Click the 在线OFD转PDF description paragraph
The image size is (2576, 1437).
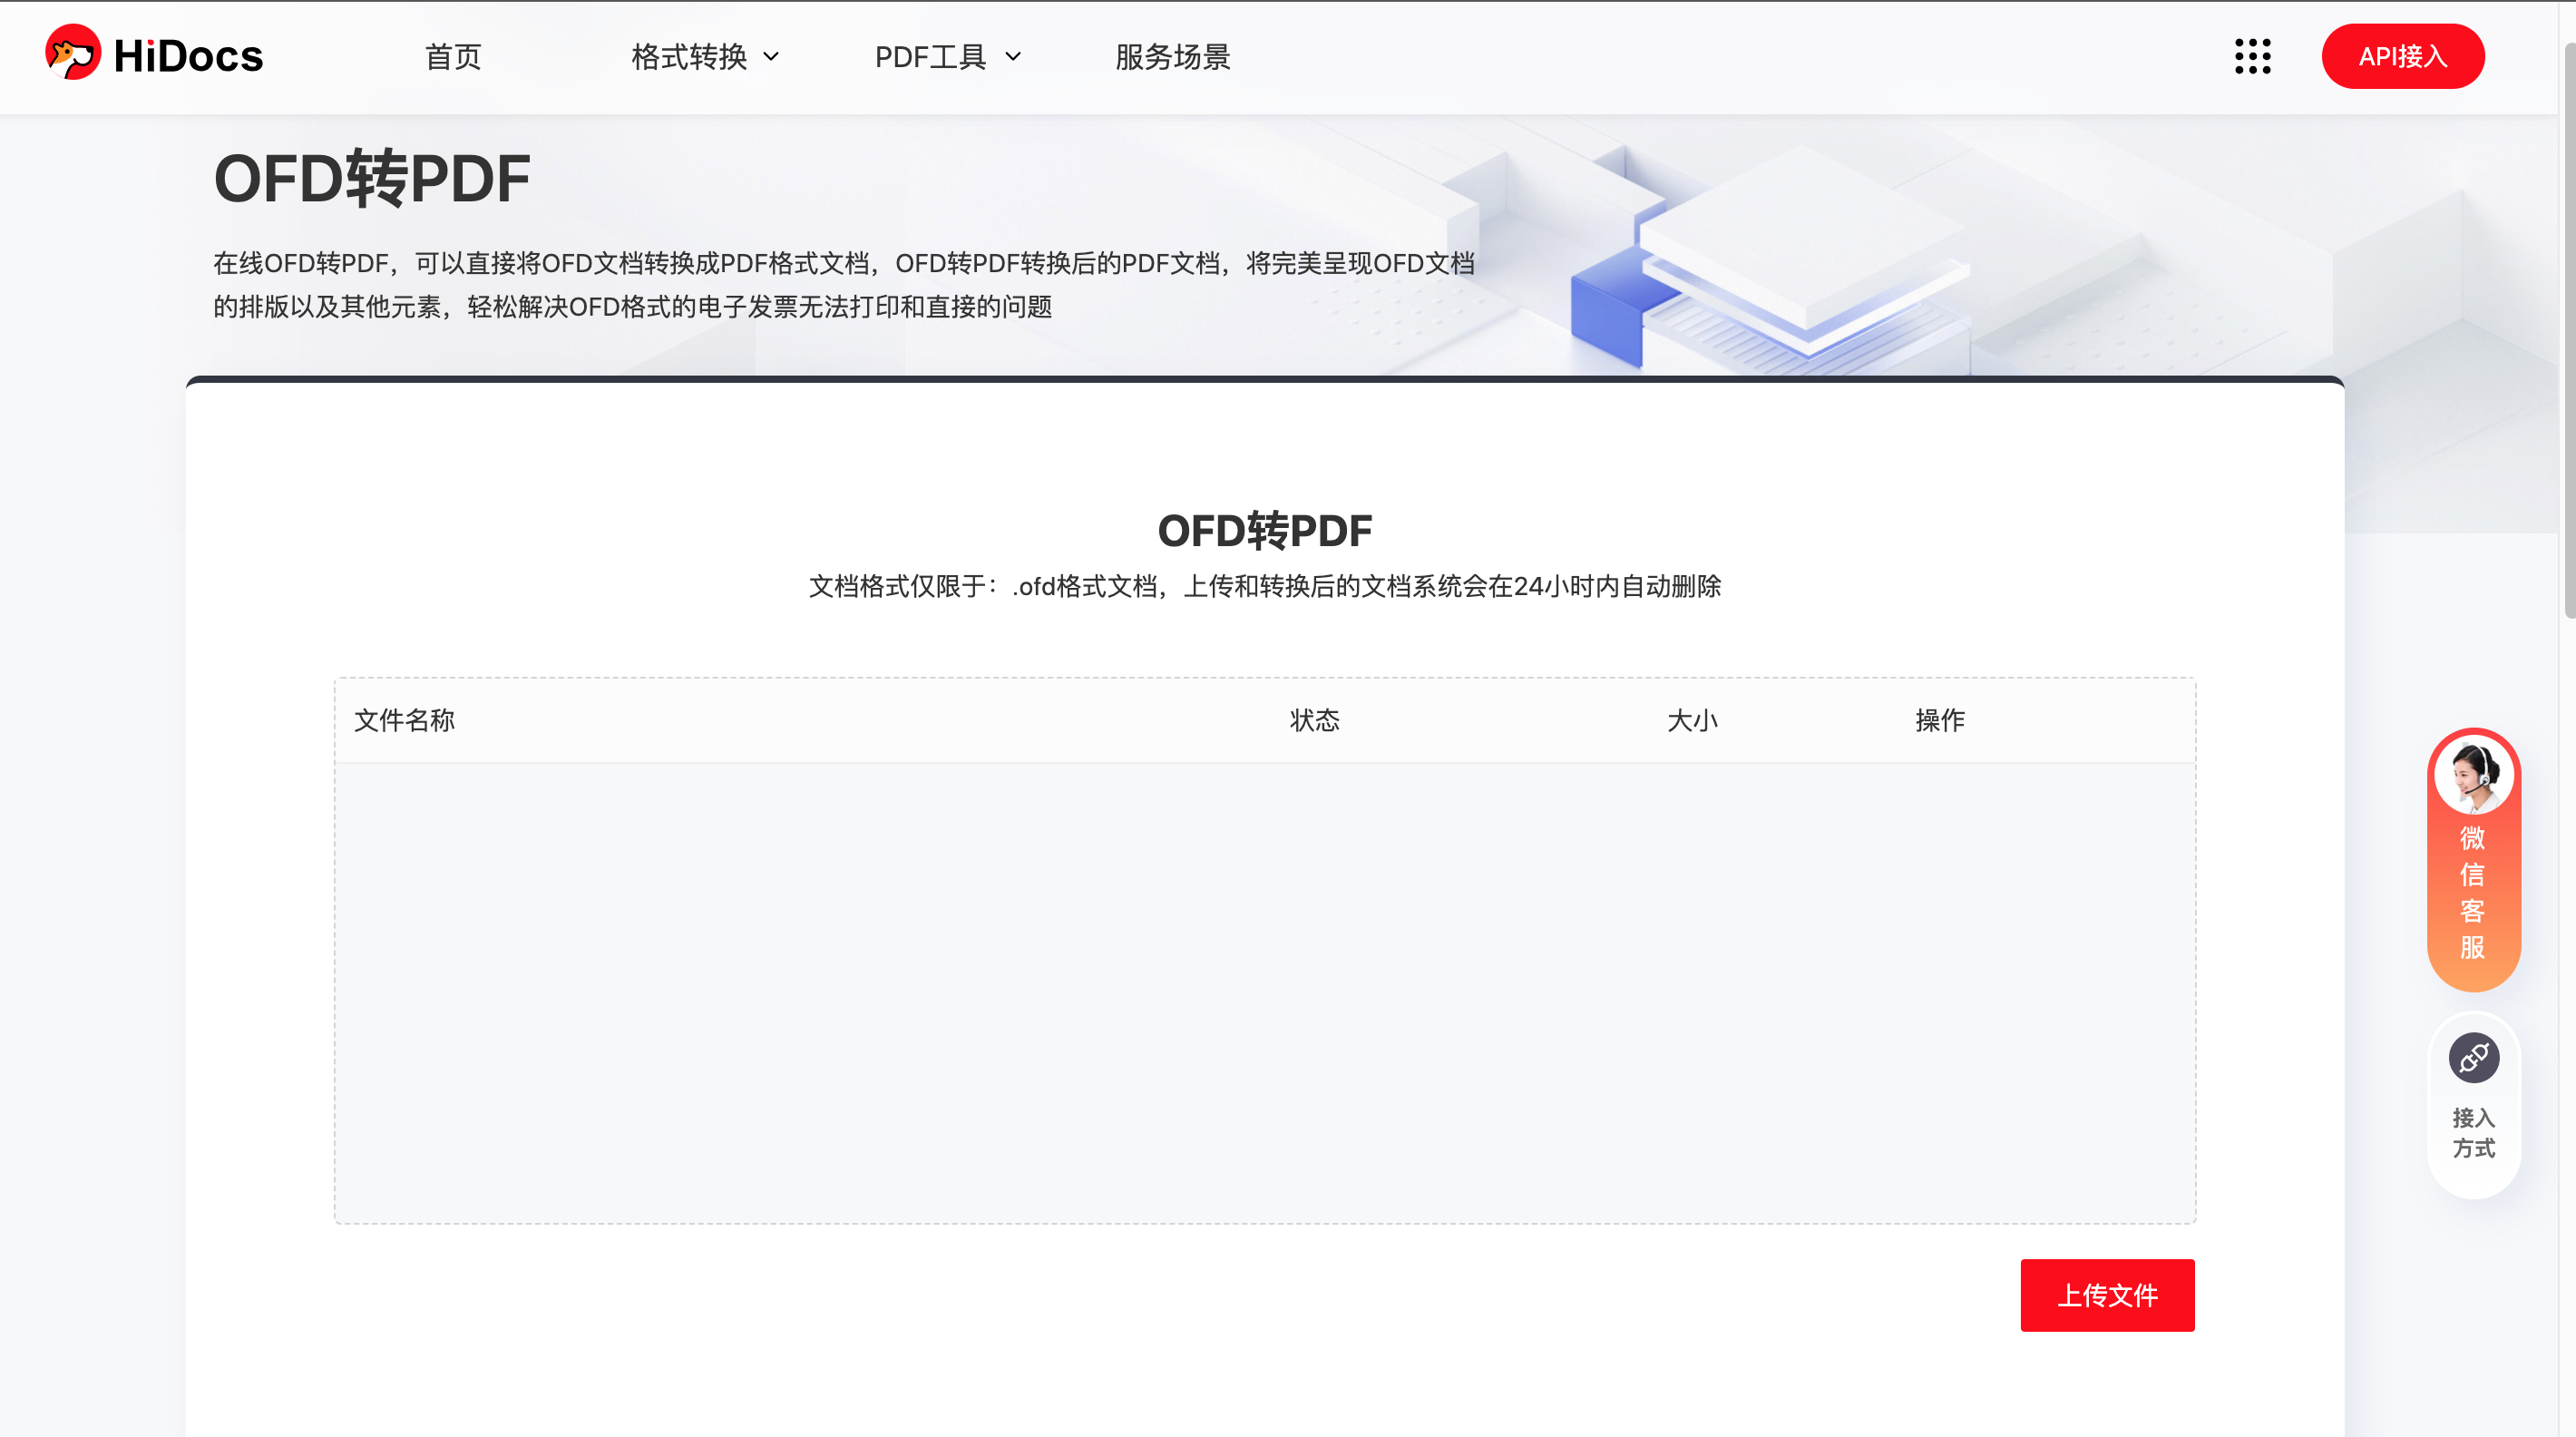tap(844, 285)
